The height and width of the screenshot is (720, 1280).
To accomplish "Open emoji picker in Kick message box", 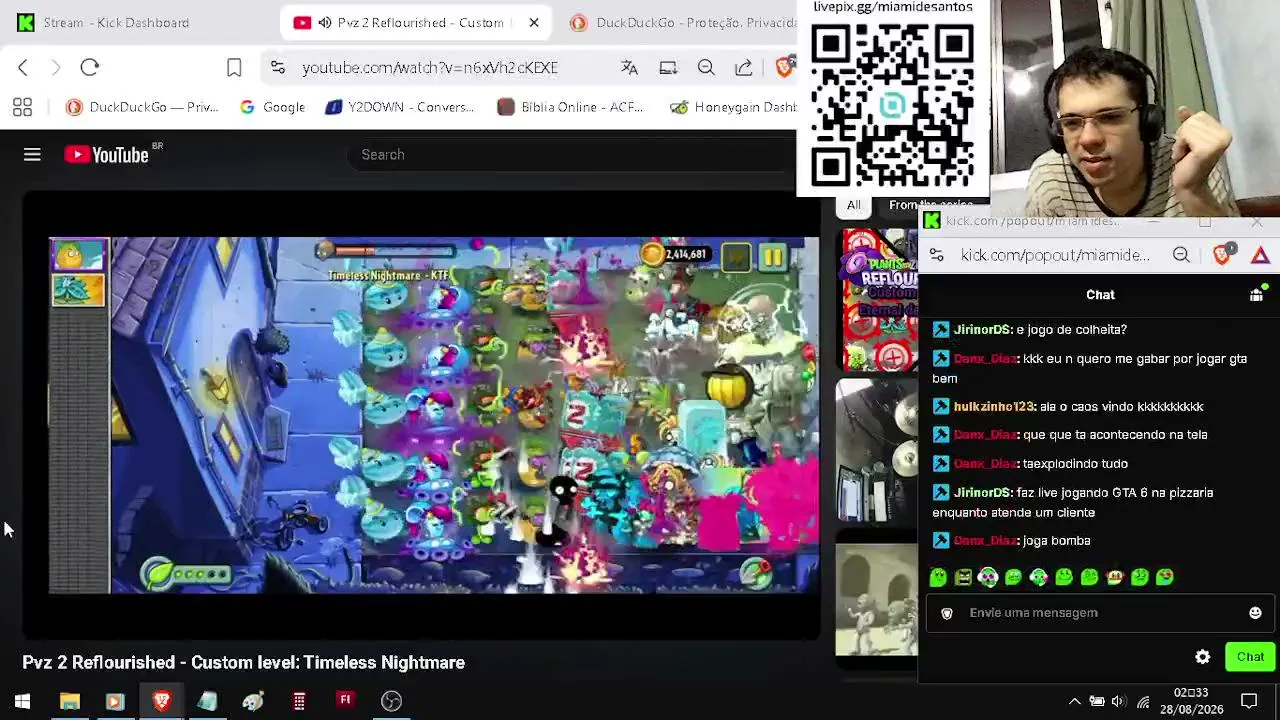I will pos(1255,613).
